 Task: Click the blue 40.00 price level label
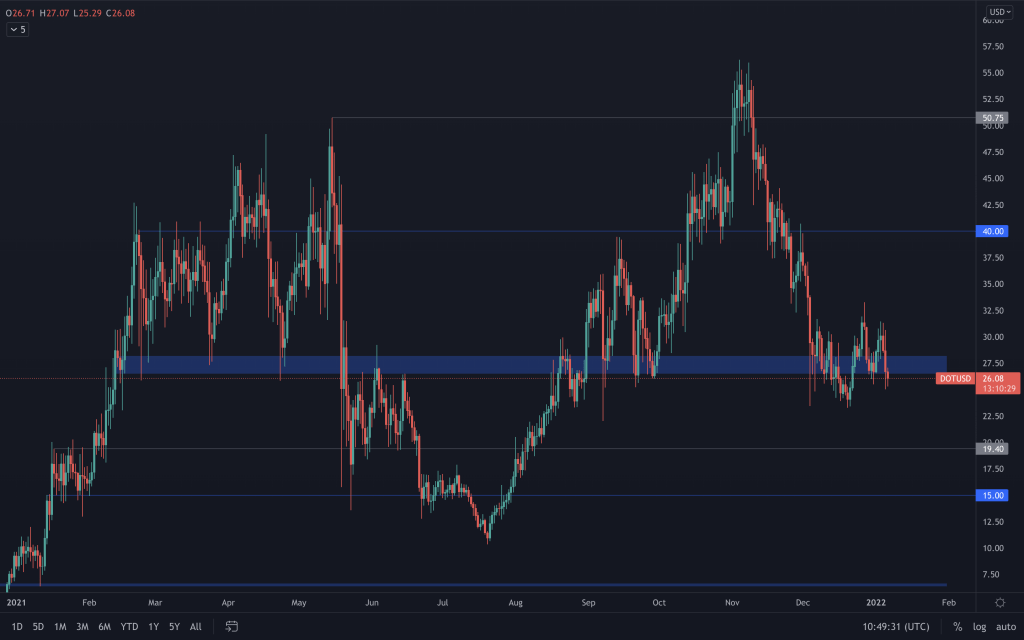(x=993, y=231)
